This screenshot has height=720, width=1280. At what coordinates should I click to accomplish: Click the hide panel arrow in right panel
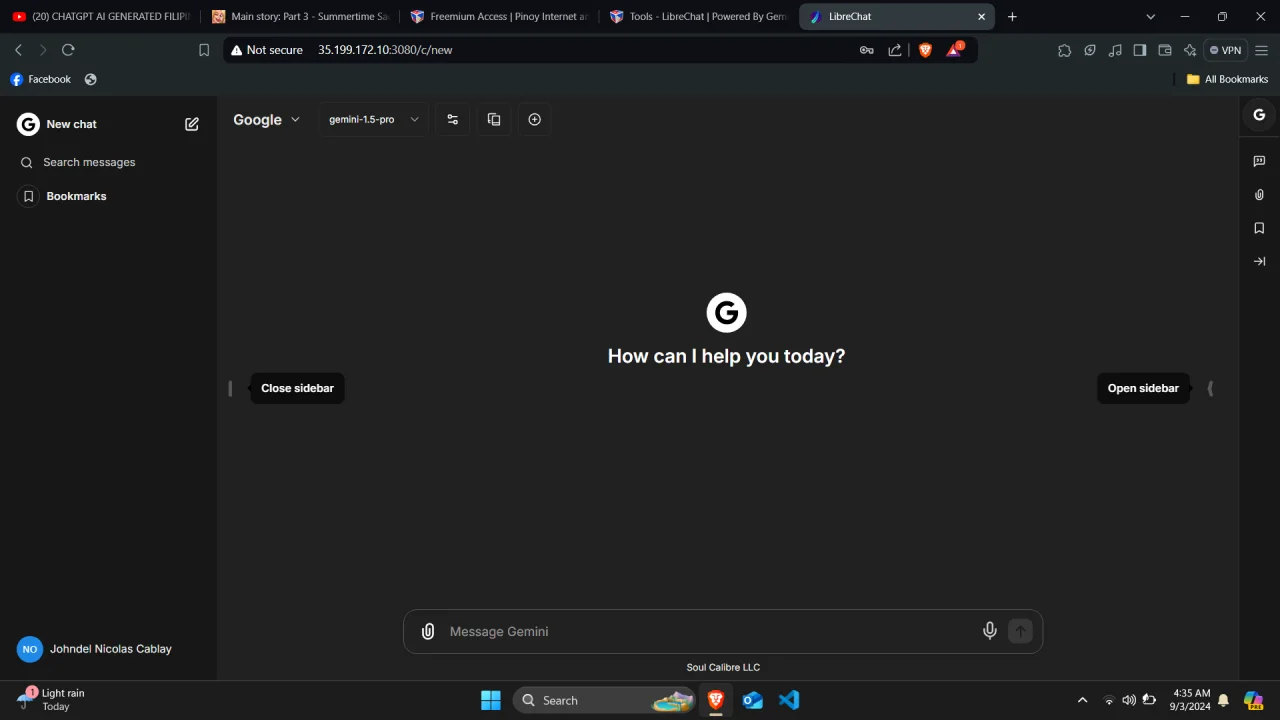pyautogui.click(x=1259, y=261)
